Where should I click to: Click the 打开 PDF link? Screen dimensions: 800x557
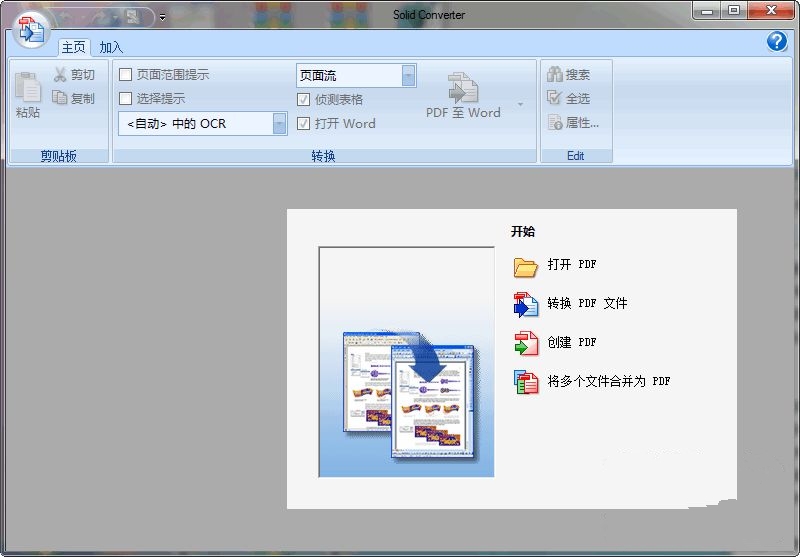(x=571, y=264)
